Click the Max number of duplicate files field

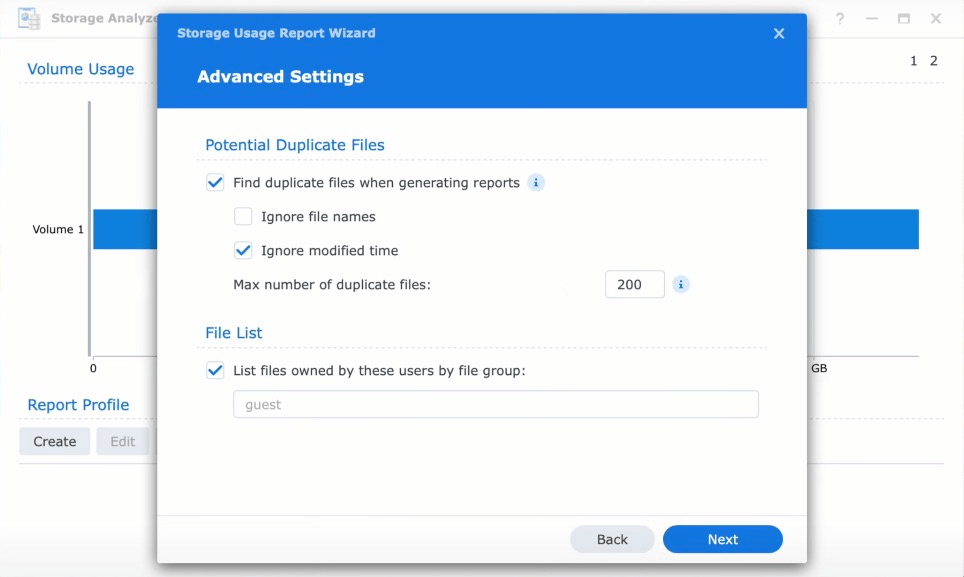pos(634,284)
